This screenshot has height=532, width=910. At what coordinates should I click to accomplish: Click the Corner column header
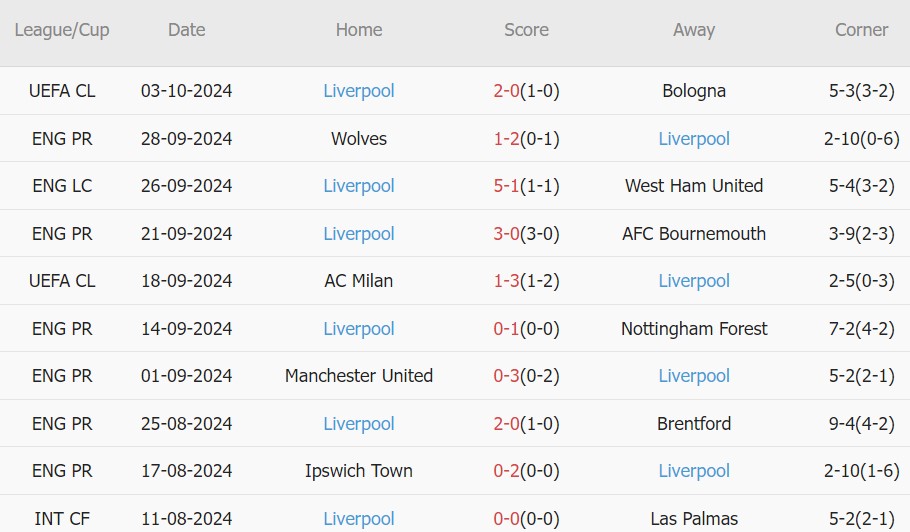pos(861,30)
